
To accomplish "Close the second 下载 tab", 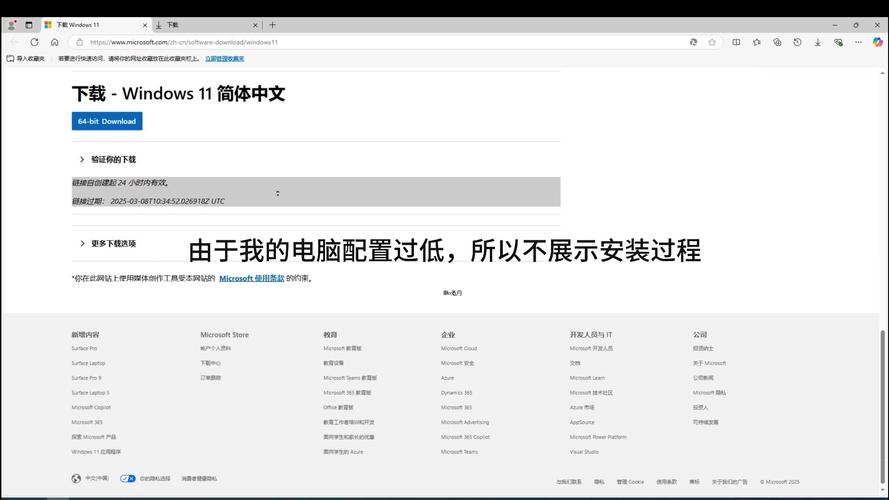I will [x=255, y=25].
